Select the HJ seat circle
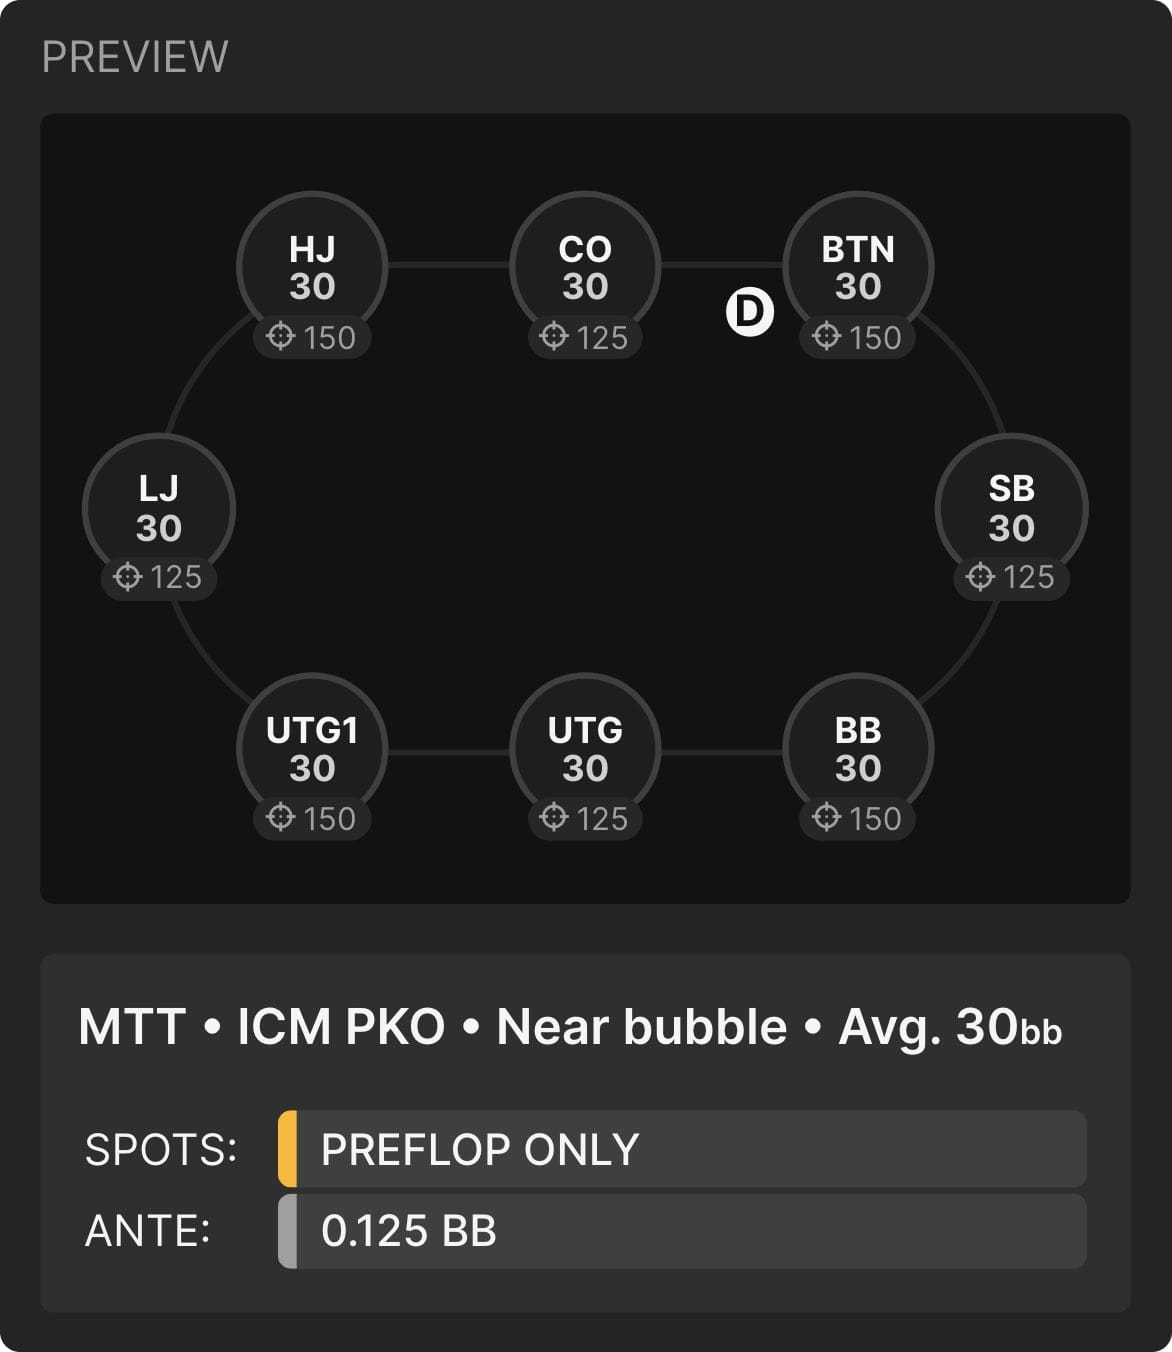Screen dimensions: 1172x1352 312,267
